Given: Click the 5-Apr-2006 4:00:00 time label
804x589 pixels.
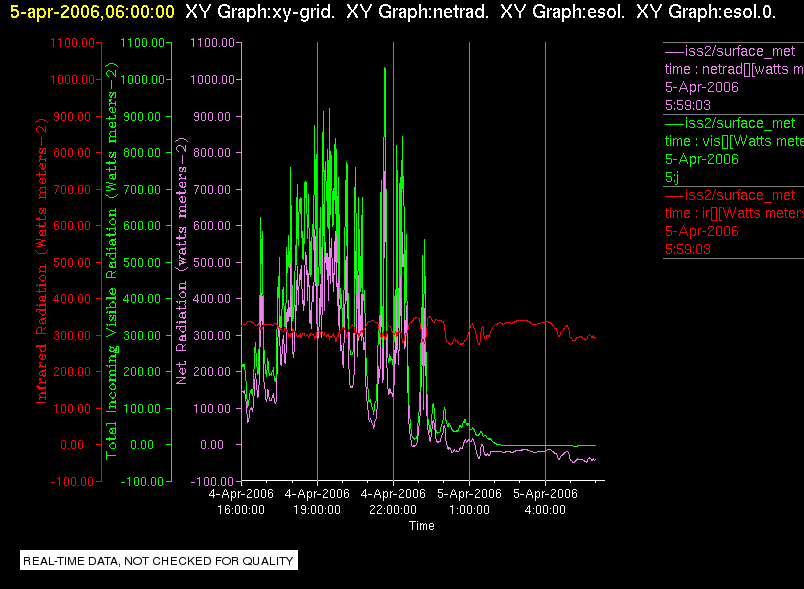Looking at the screenshot, I should point(545,501).
